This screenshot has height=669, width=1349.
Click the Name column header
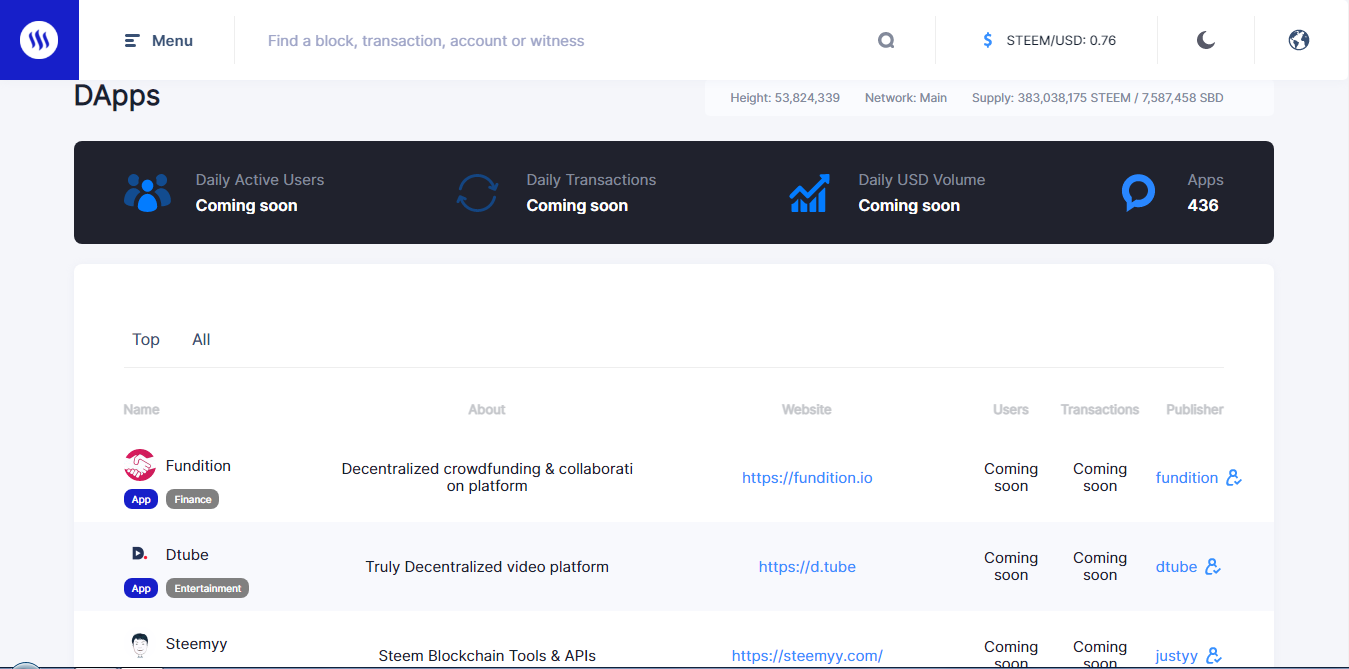141,409
